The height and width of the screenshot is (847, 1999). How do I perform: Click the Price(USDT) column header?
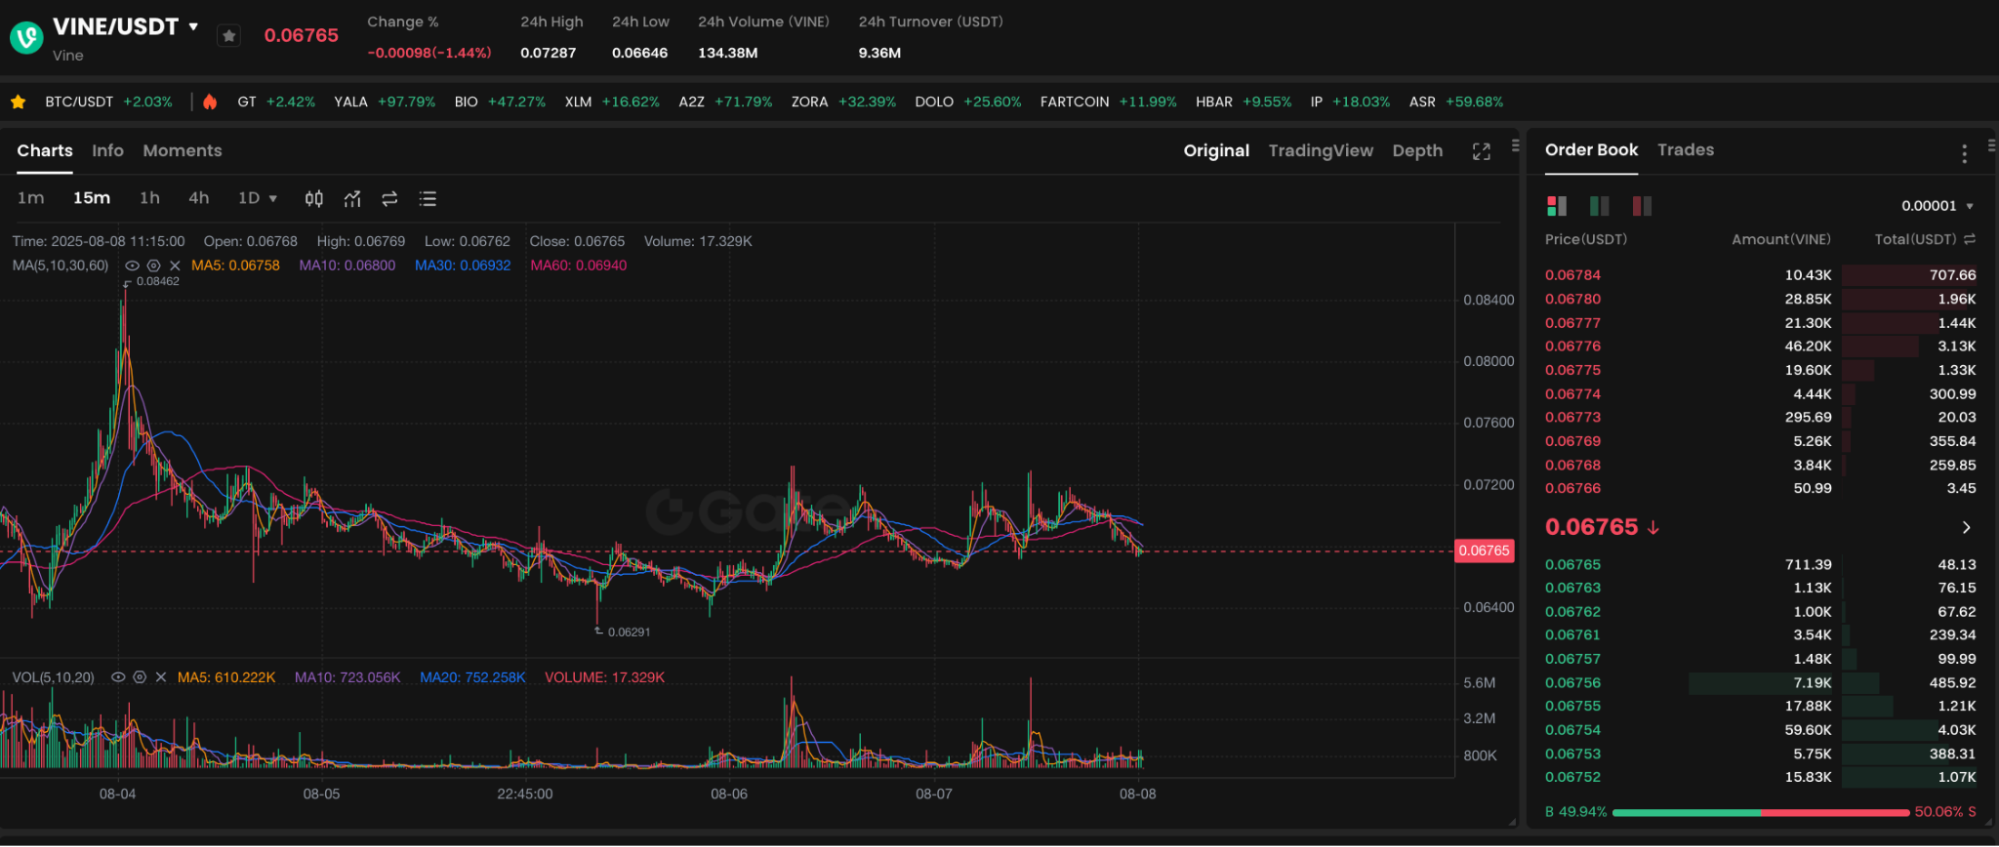(x=1585, y=240)
